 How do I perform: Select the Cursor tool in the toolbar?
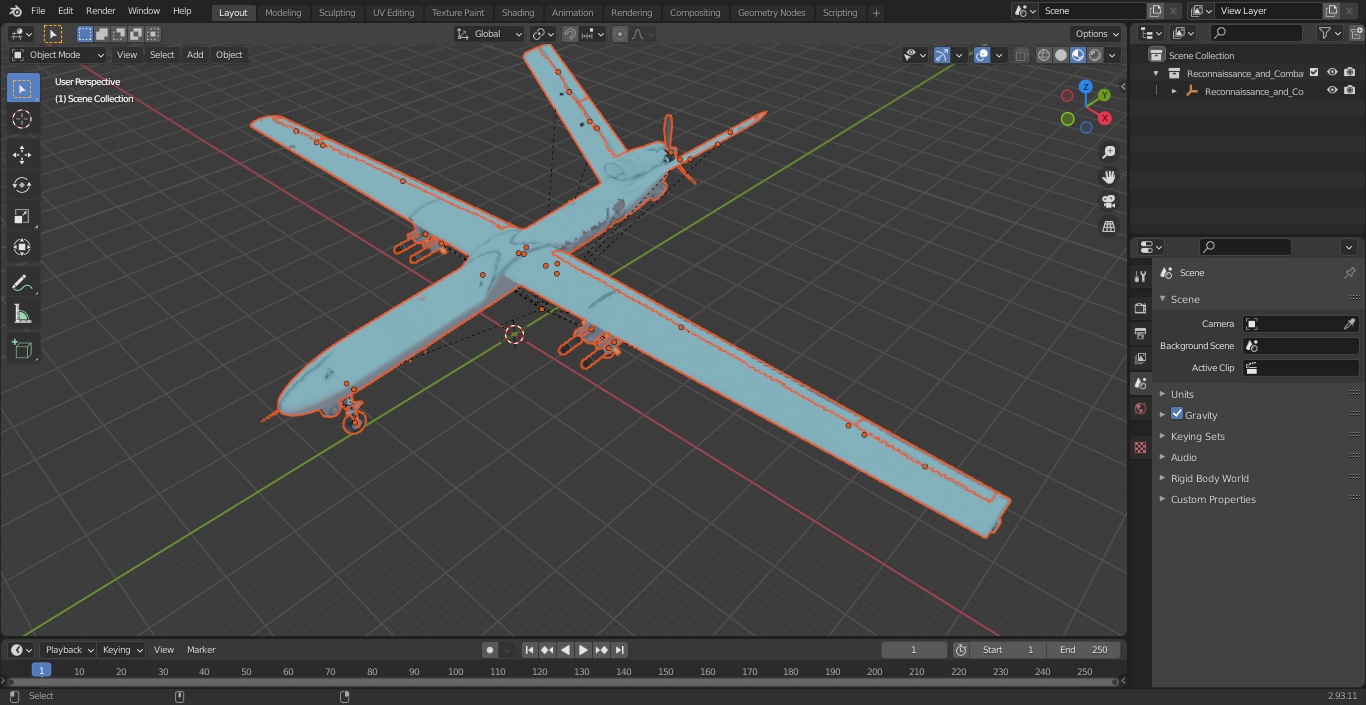coord(22,119)
